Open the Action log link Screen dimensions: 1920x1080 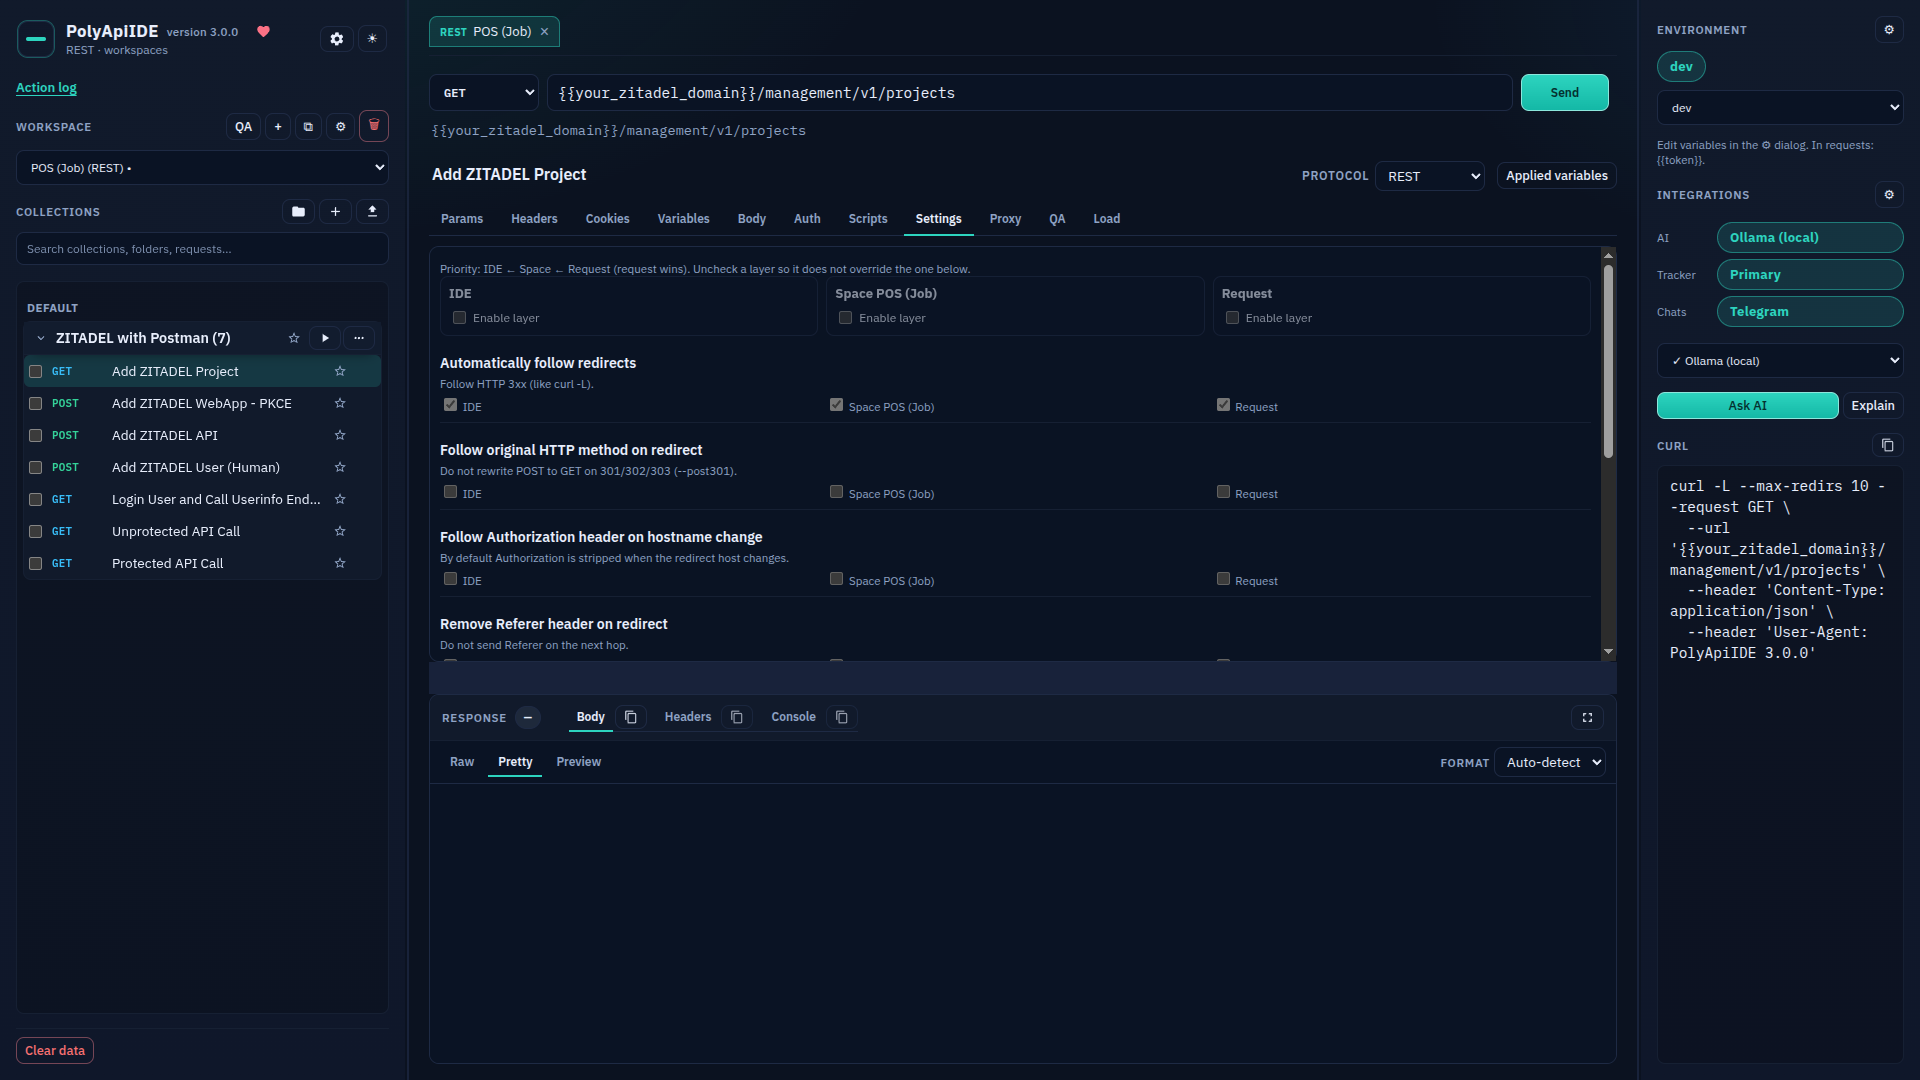pyautogui.click(x=46, y=88)
